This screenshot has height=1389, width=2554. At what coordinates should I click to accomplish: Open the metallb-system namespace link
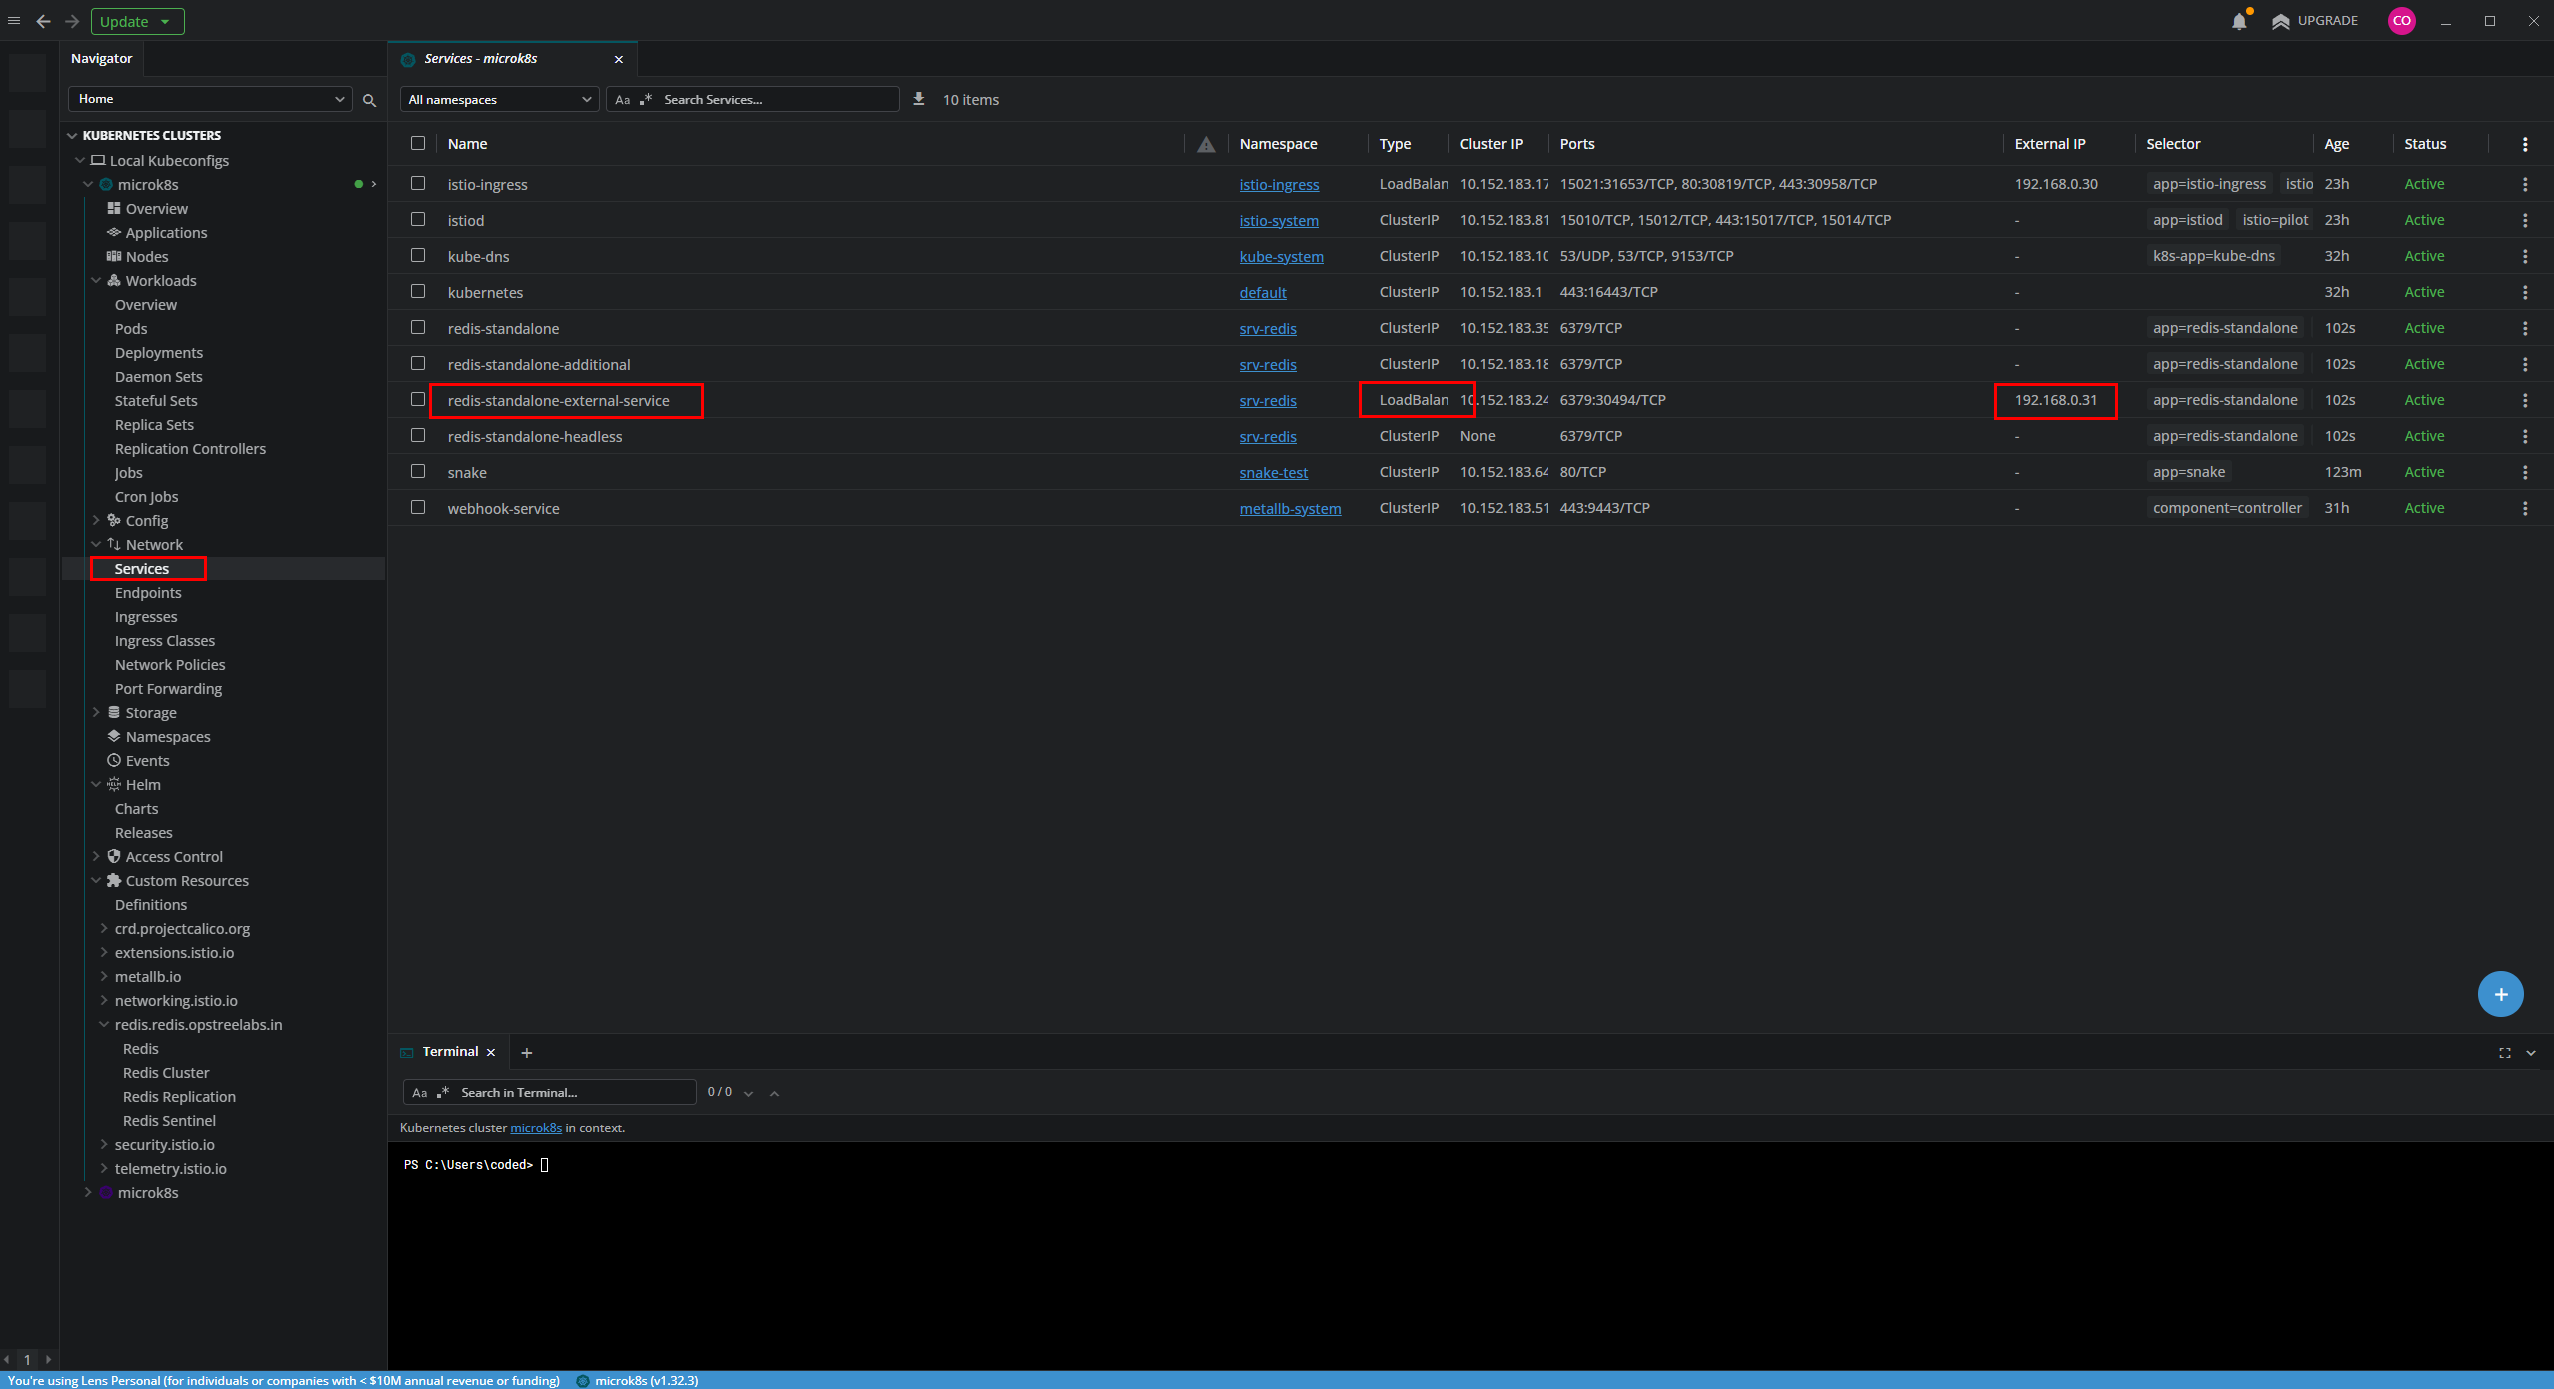(x=1290, y=509)
